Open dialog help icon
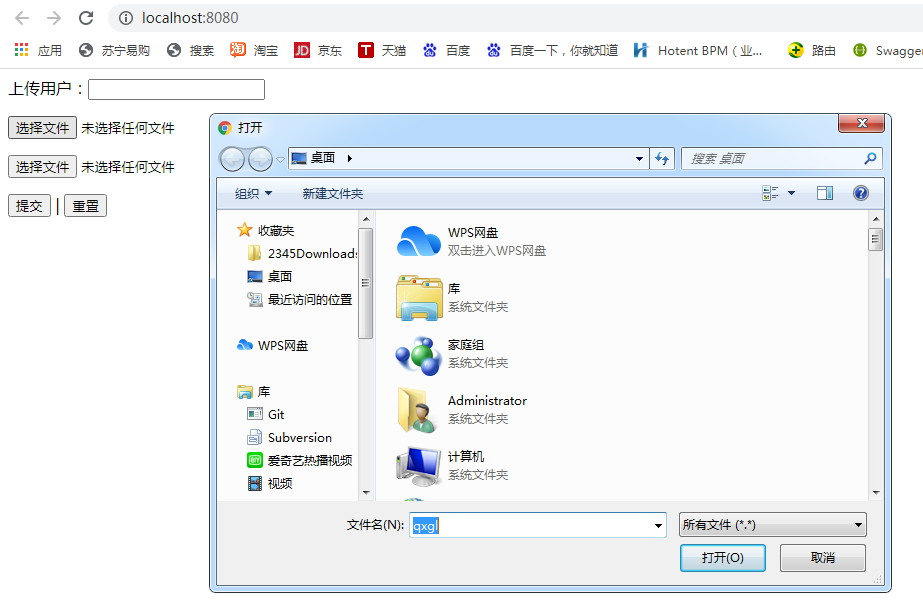The image size is (923, 610). pos(861,193)
